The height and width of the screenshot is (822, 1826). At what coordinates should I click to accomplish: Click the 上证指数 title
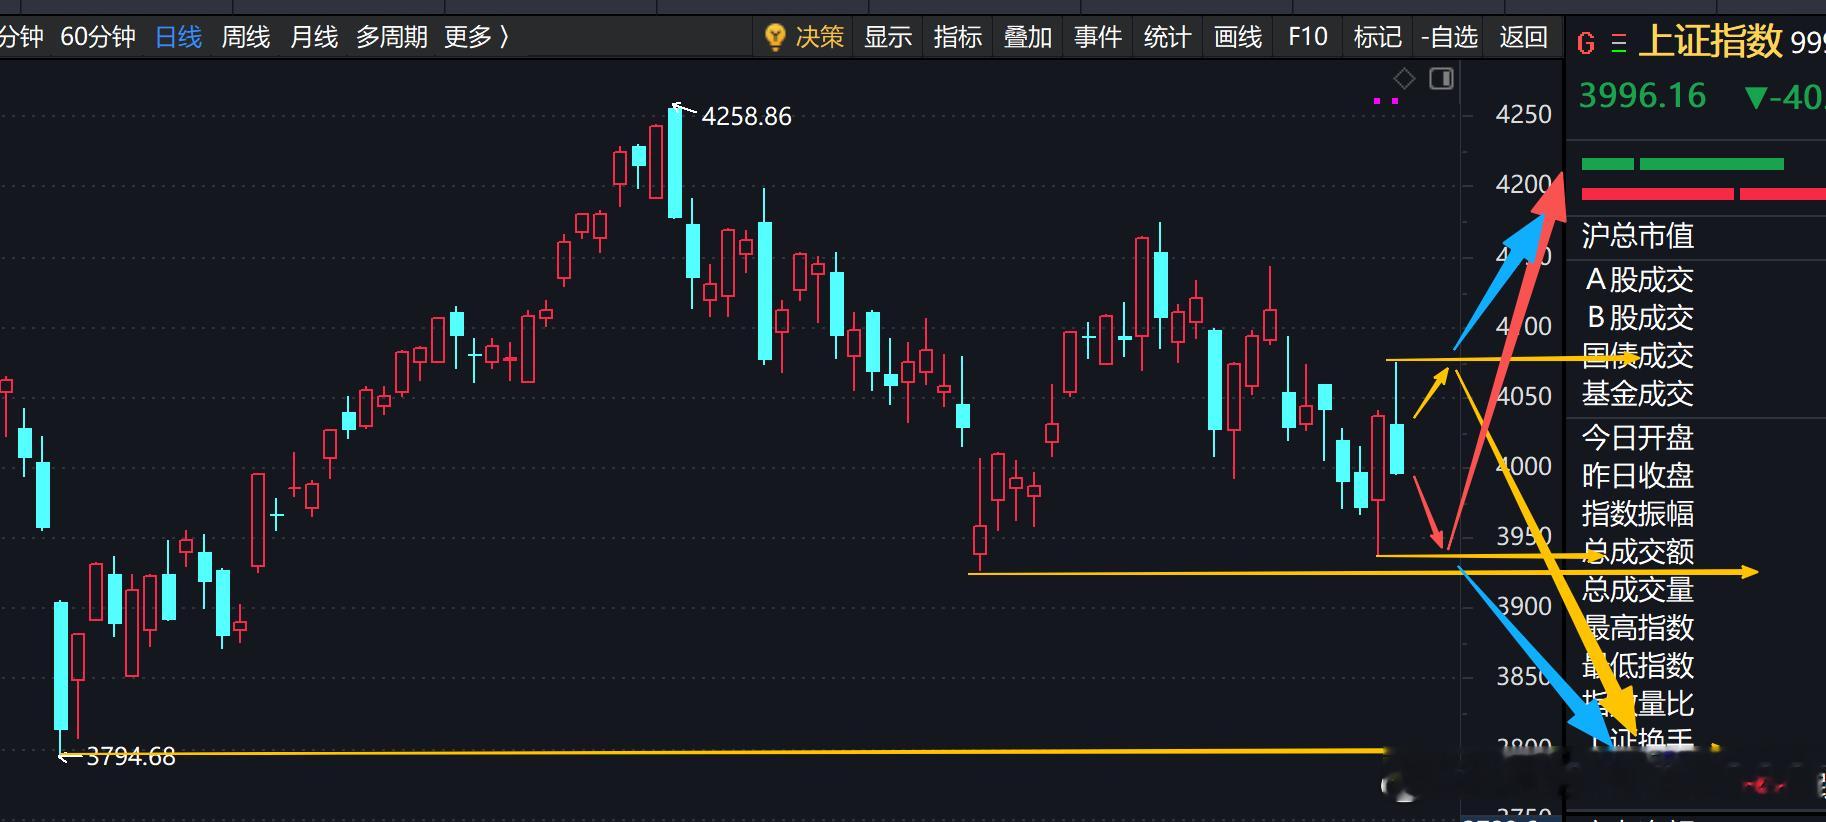pos(1710,42)
